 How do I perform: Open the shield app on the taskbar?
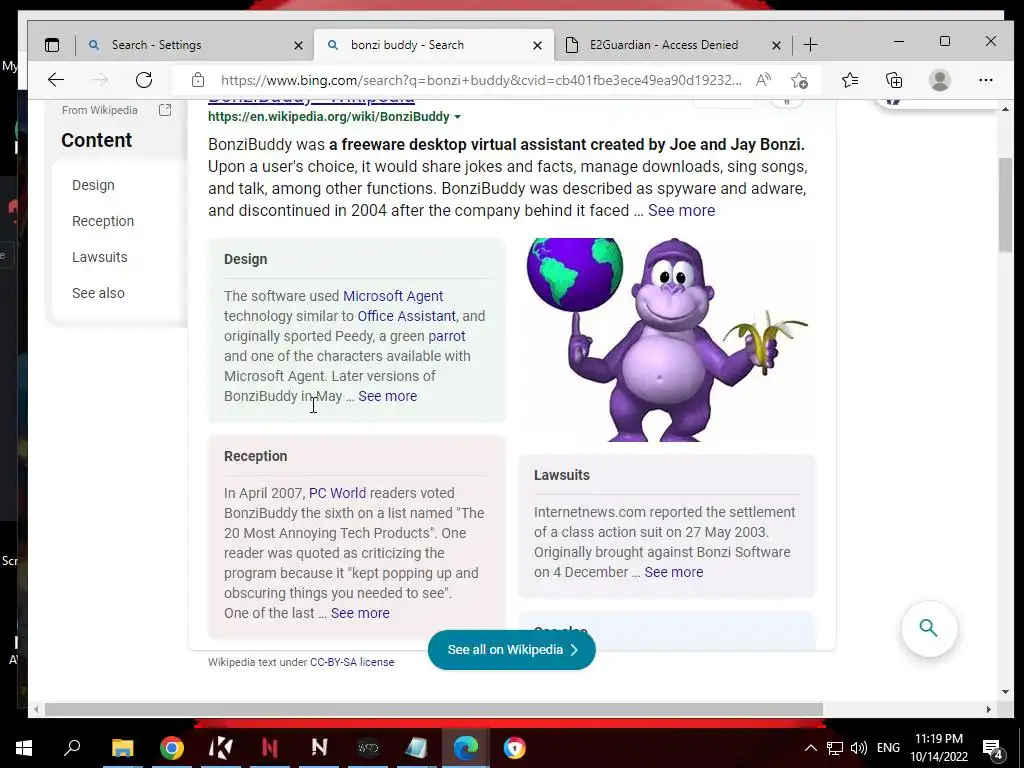pos(515,748)
